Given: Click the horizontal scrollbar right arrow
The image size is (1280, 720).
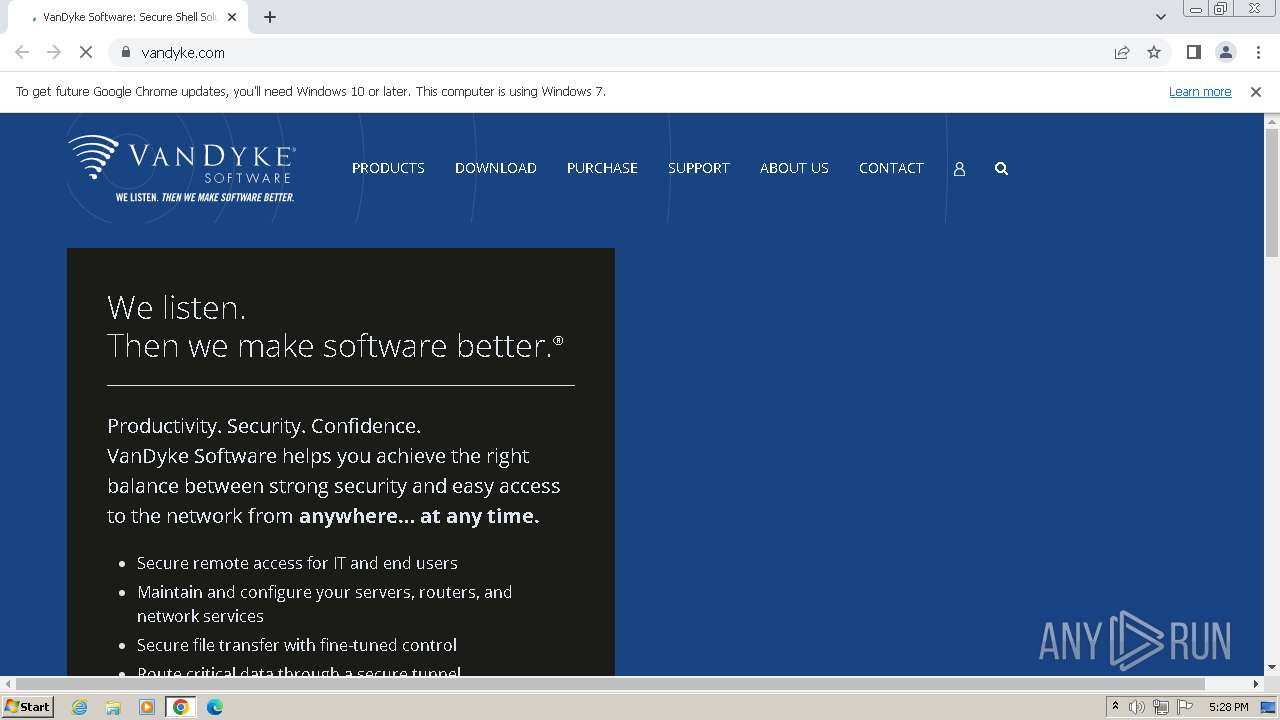Looking at the screenshot, I should tap(1256, 684).
